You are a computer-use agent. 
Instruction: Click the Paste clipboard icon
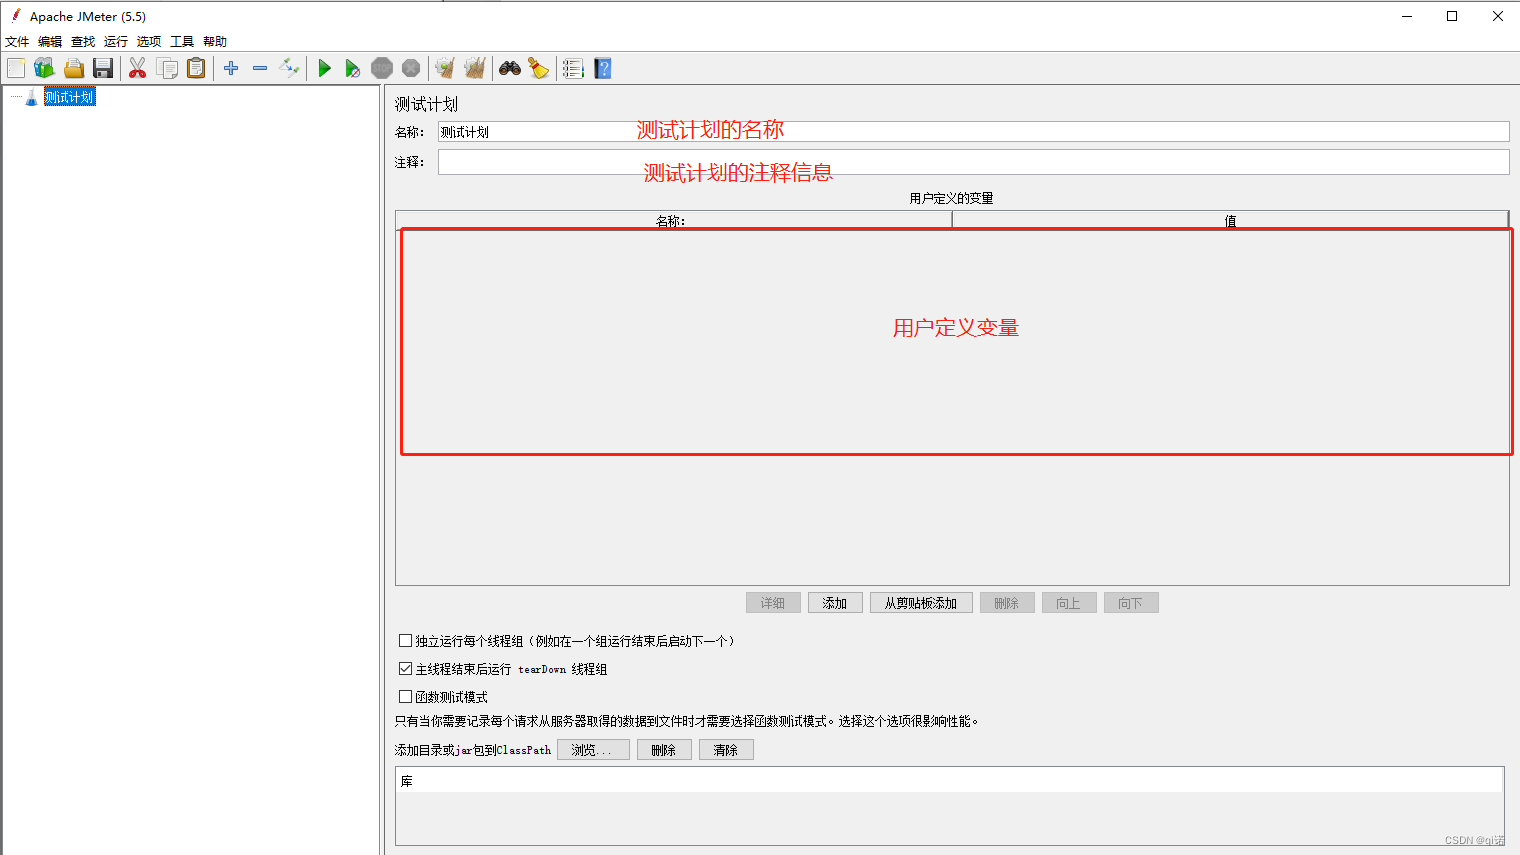click(196, 68)
